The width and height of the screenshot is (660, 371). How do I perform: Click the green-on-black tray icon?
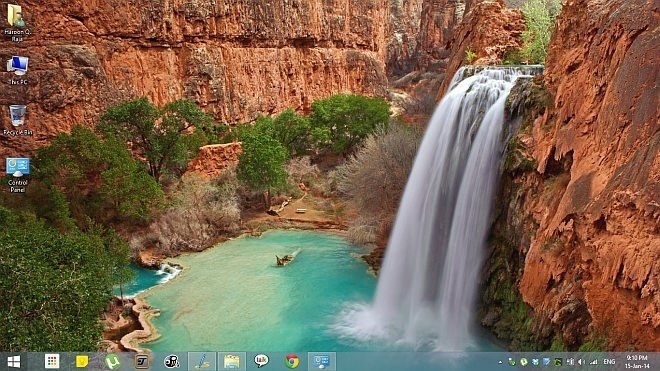[x=558, y=362]
